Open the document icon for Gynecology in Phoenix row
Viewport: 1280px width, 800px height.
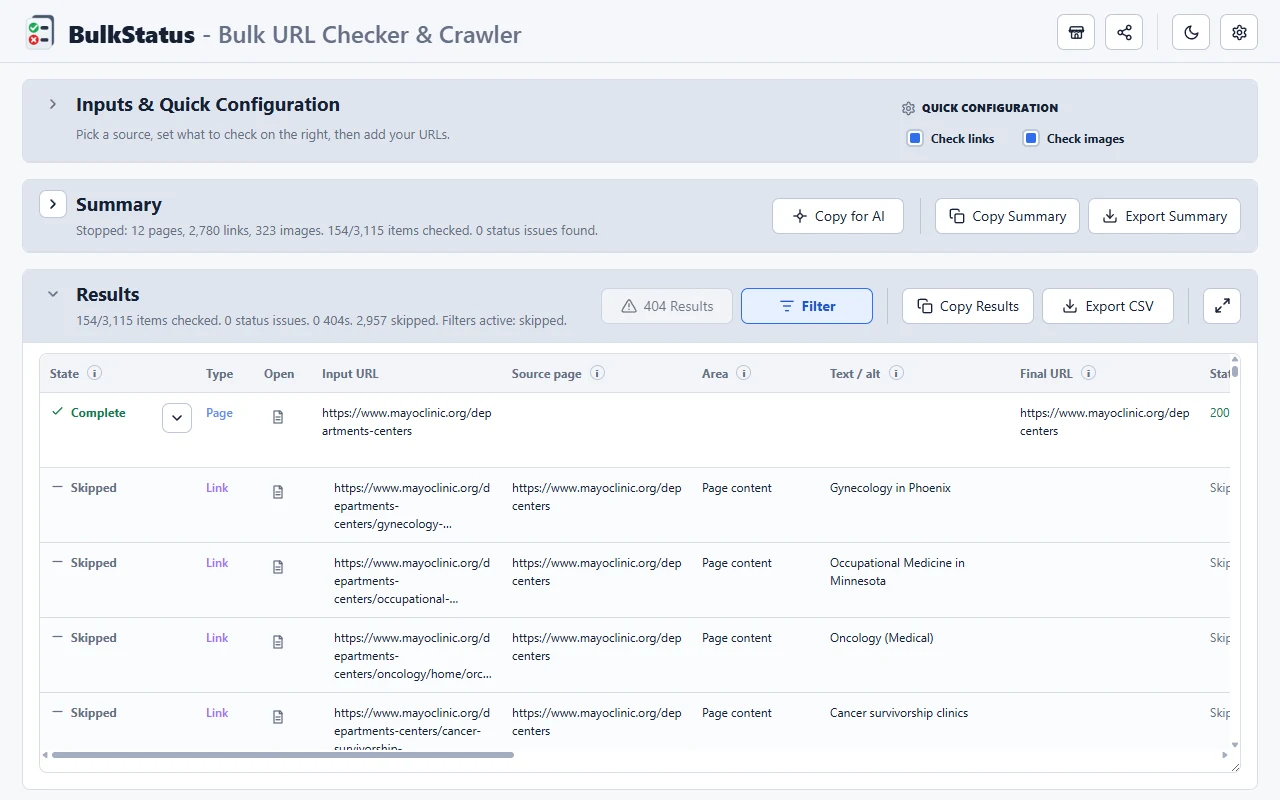coord(278,492)
